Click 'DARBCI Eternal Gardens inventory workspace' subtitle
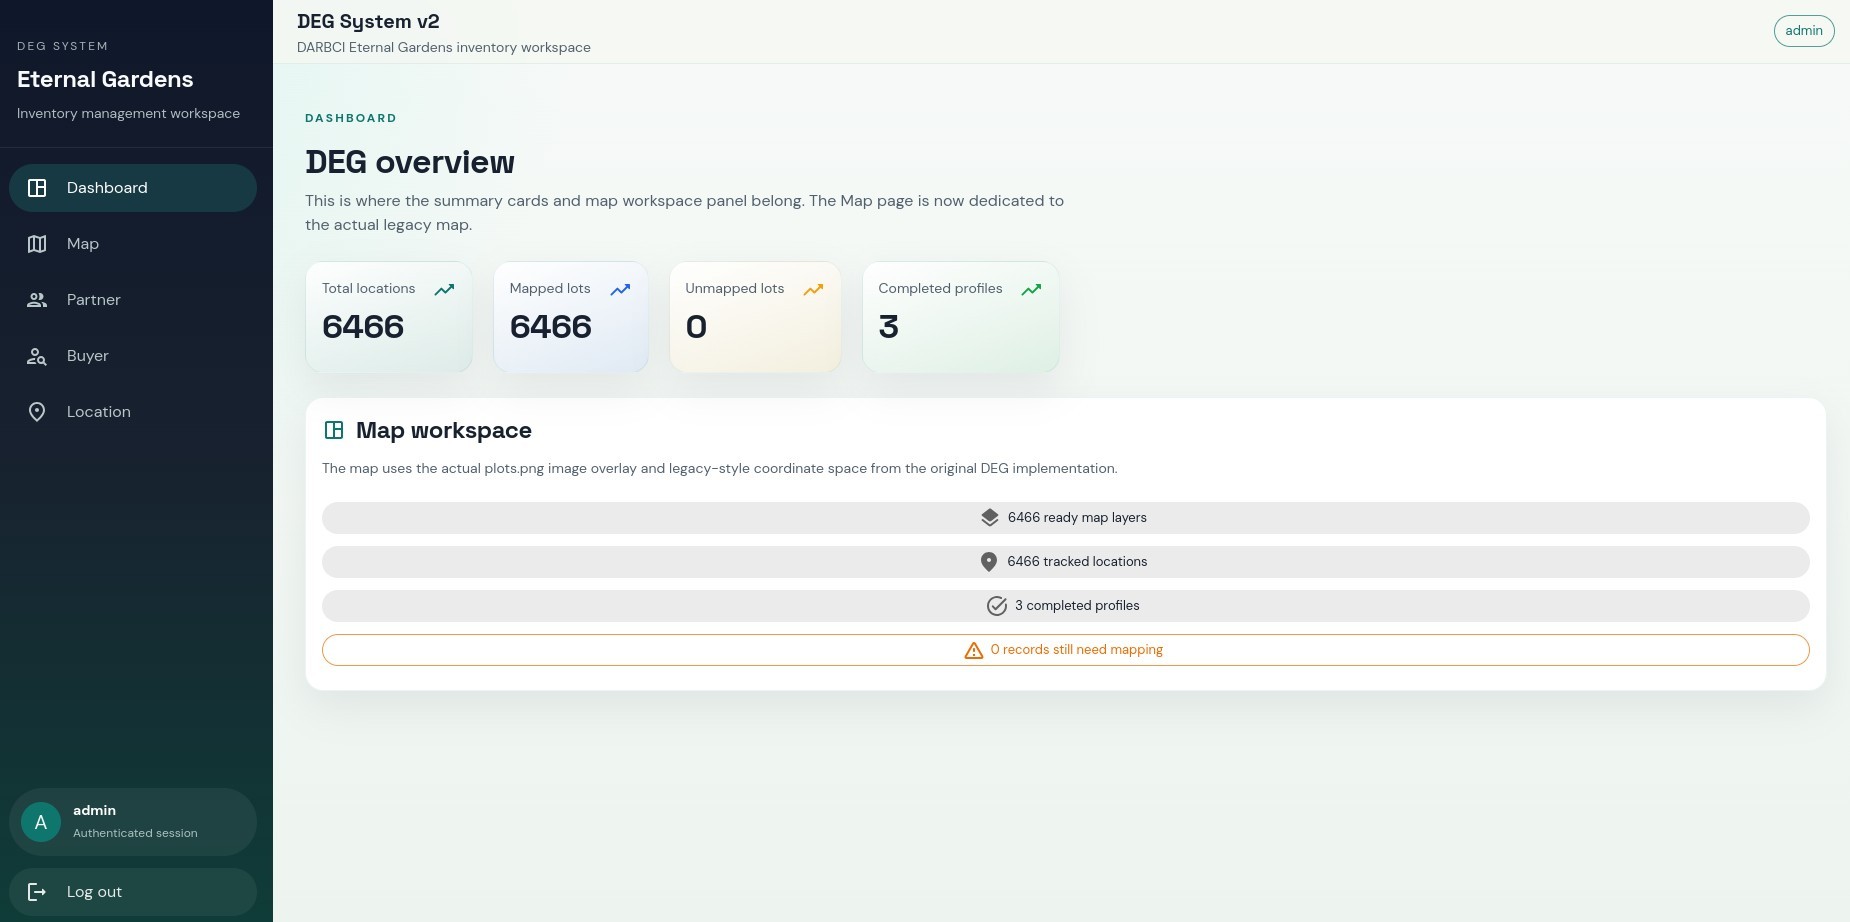Screen dimensions: 1850x922 point(444,48)
